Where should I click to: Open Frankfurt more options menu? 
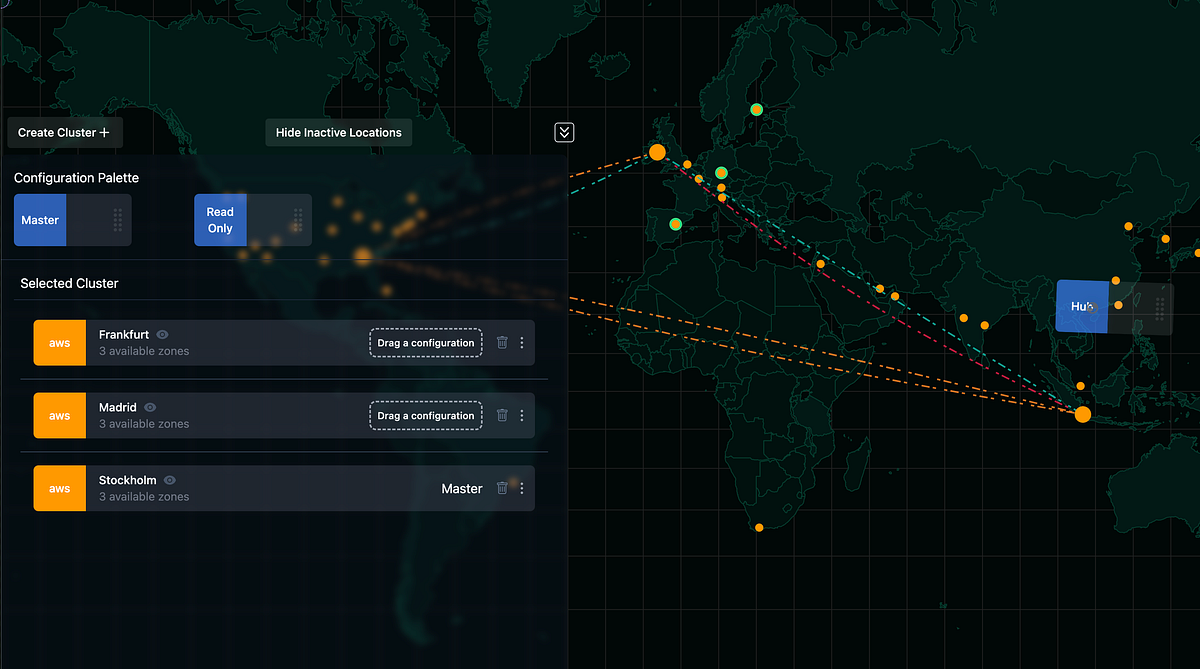click(522, 343)
